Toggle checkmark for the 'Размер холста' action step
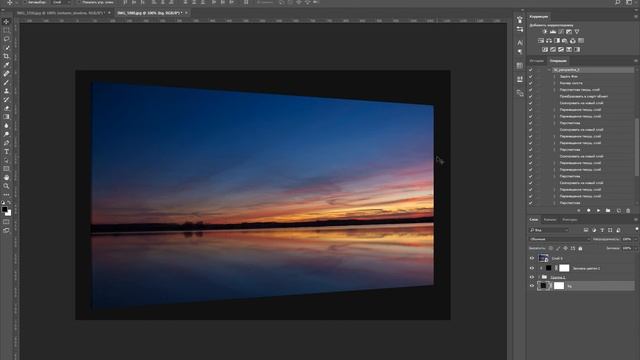 tap(531, 83)
